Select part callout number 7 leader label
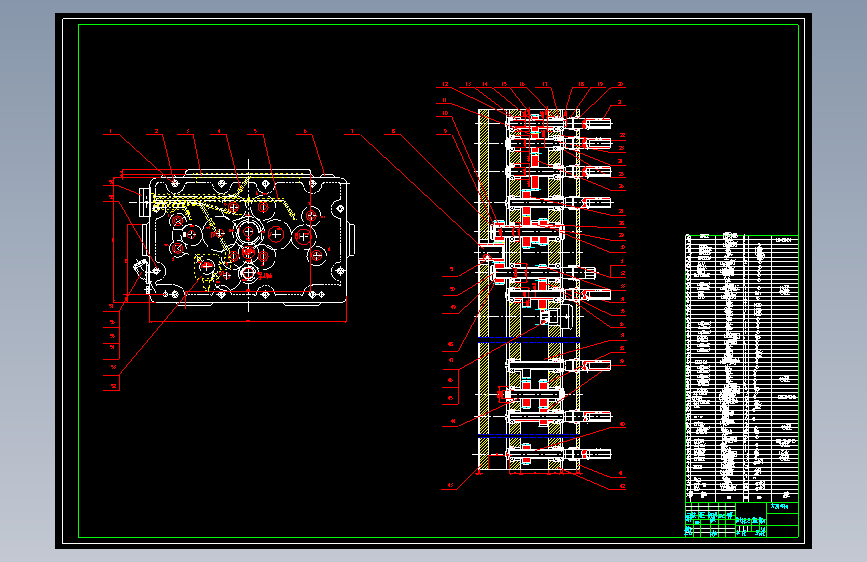The width and height of the screenshot is (867, 562). [352, 131]
